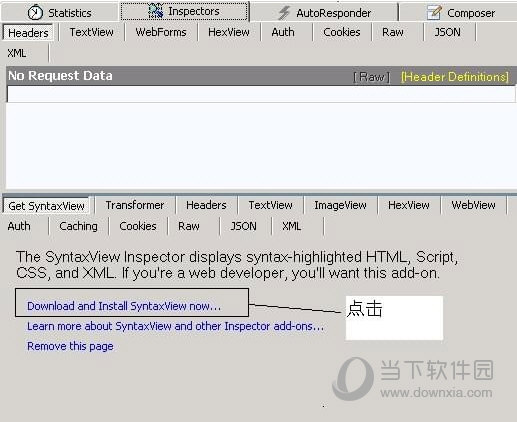Switch to the Composer tab

(458, 12)
